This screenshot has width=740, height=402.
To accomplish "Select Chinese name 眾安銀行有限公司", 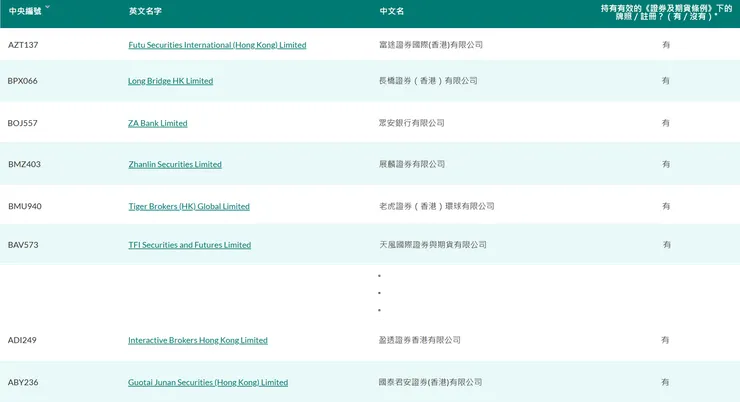I will 412,123.
